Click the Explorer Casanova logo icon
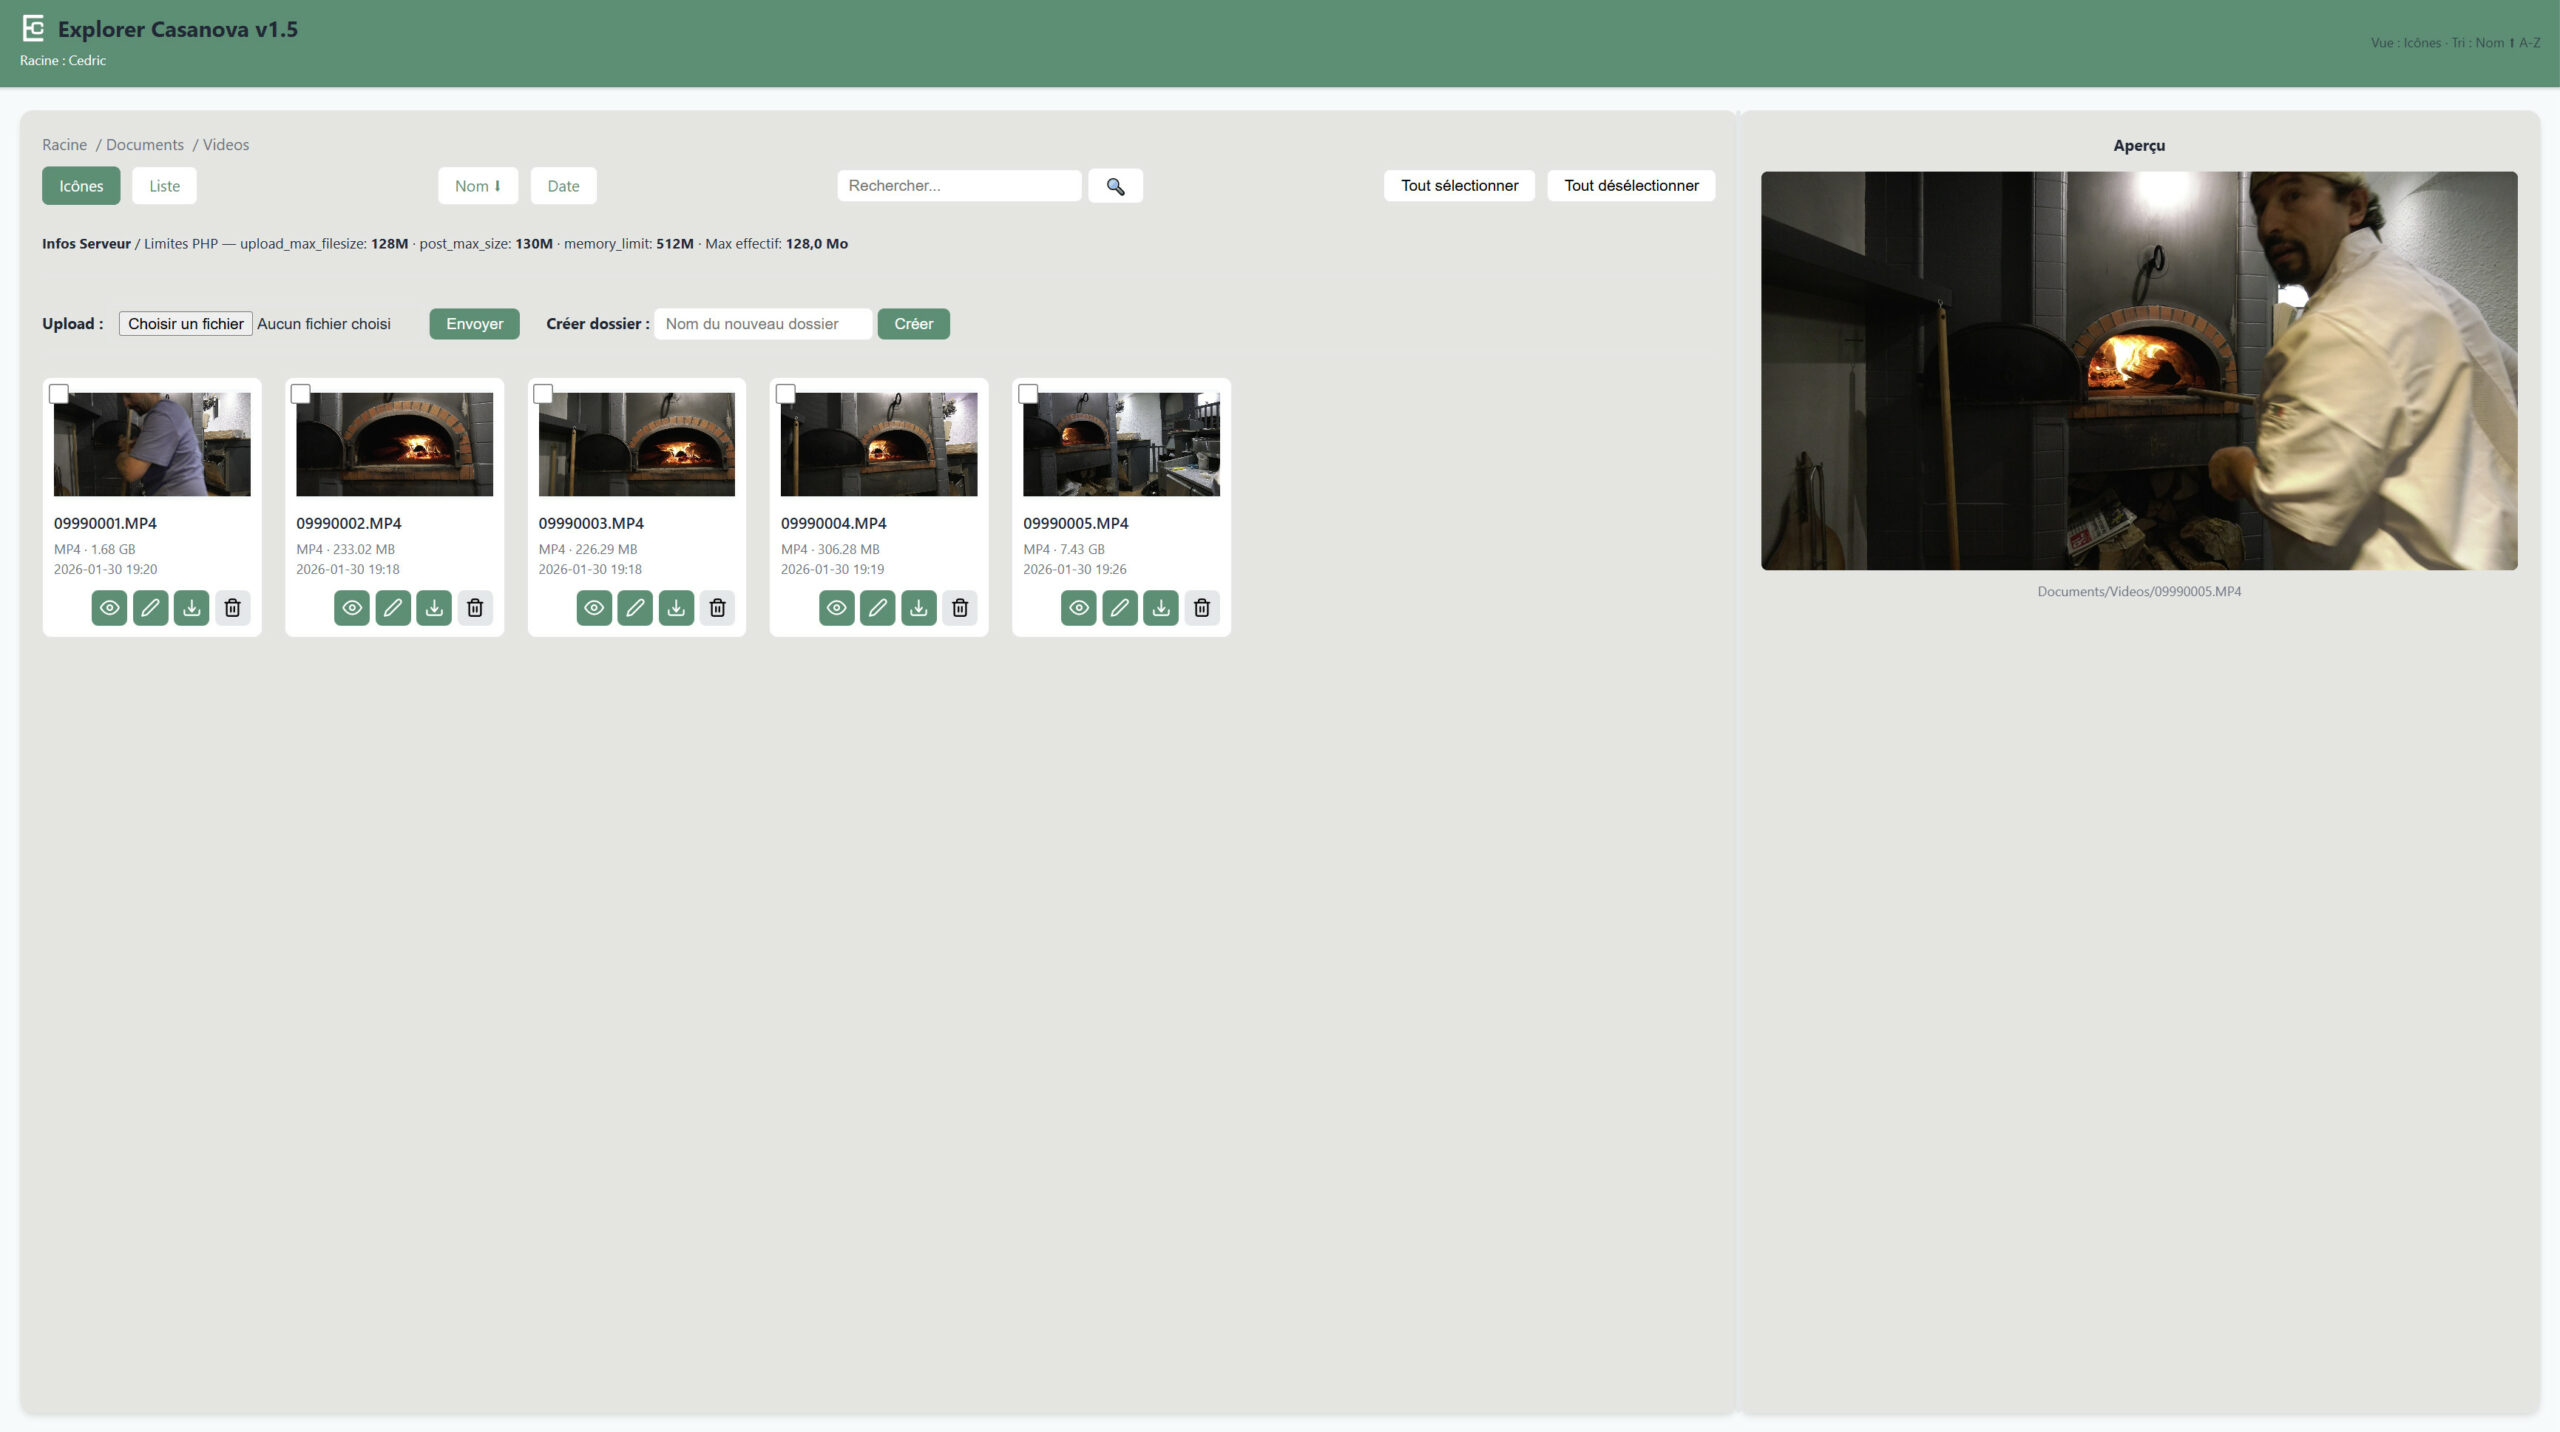 click(33, 28)
